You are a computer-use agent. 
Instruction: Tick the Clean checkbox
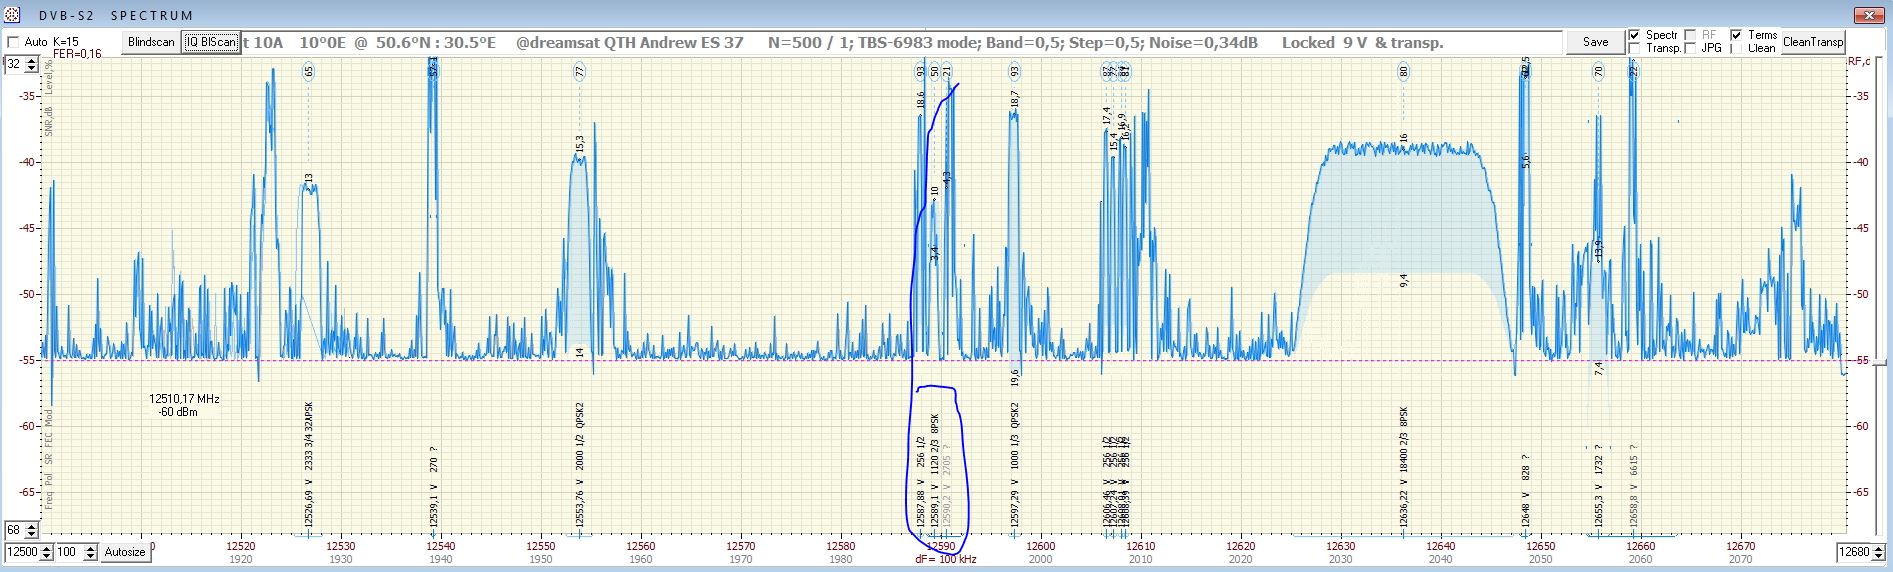click(1737, 48)
